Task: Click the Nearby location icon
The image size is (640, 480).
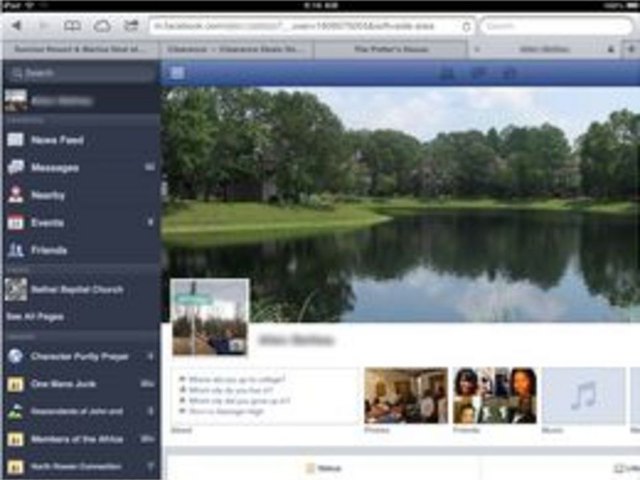Action: (16, 195)
